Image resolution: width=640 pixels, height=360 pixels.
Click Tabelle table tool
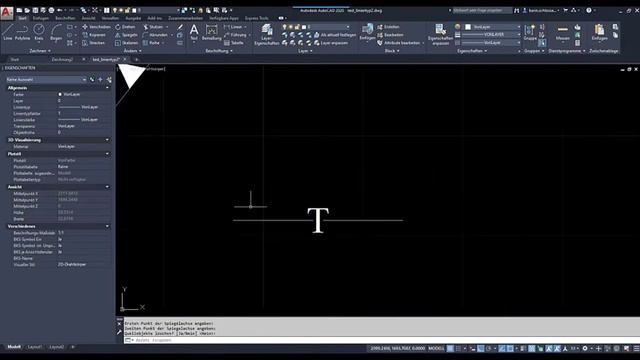click(234, 43)
